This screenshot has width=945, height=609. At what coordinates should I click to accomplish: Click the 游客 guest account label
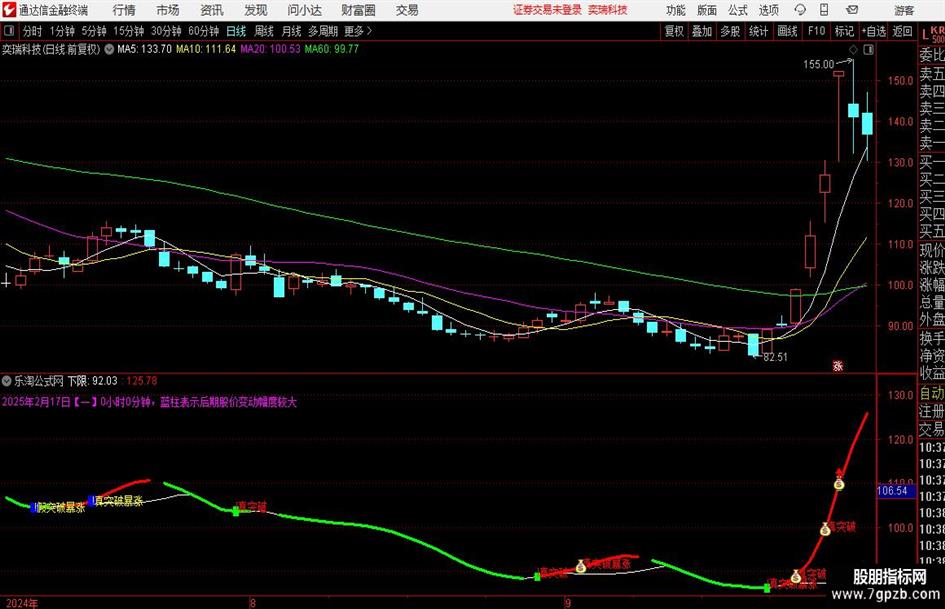(x=904, y=10)
